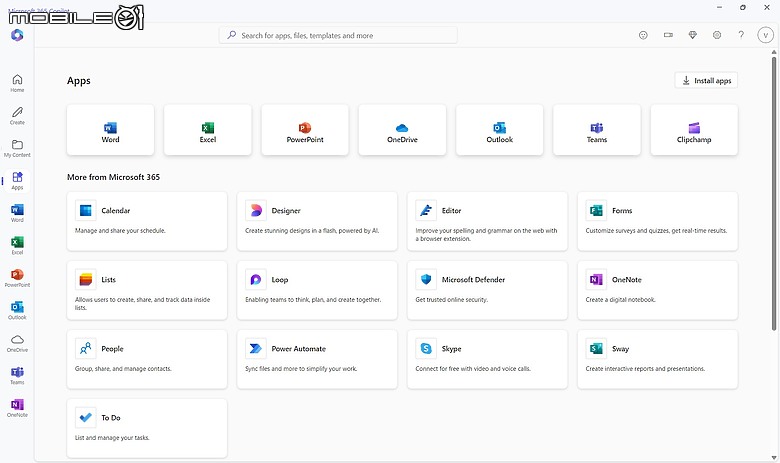Open the PowerPoint app tile
The width and height of the screenshot is (780, 463).
pyautogui.click(x=305, y=130)
